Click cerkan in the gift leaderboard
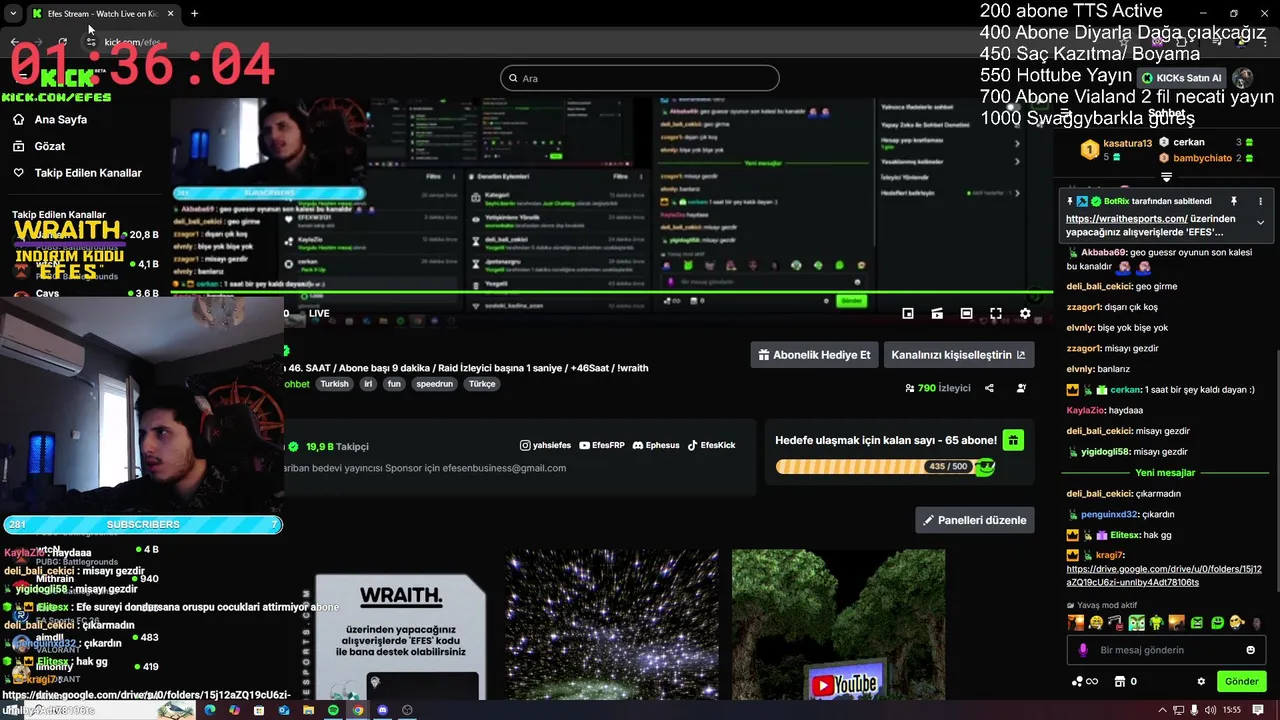The height and width of the screenshot is (720, 1280). [1189, 142]
